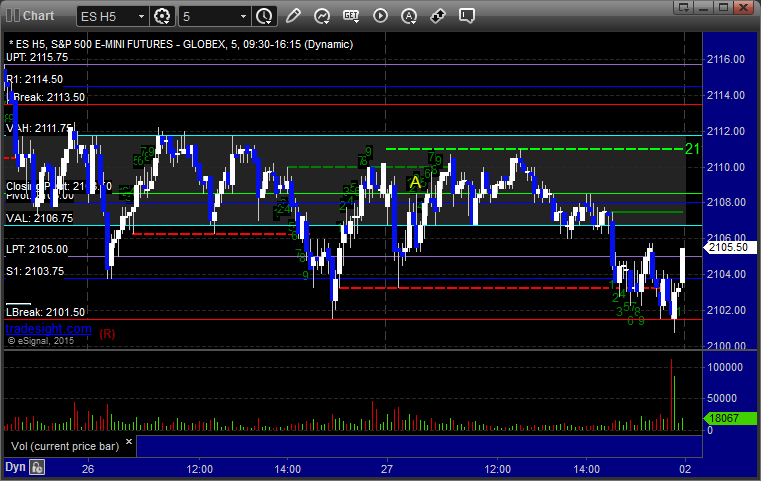The image size is (761, 481).
Task: Click the 27 date label on time axis
Action: (x=387, y=469)
